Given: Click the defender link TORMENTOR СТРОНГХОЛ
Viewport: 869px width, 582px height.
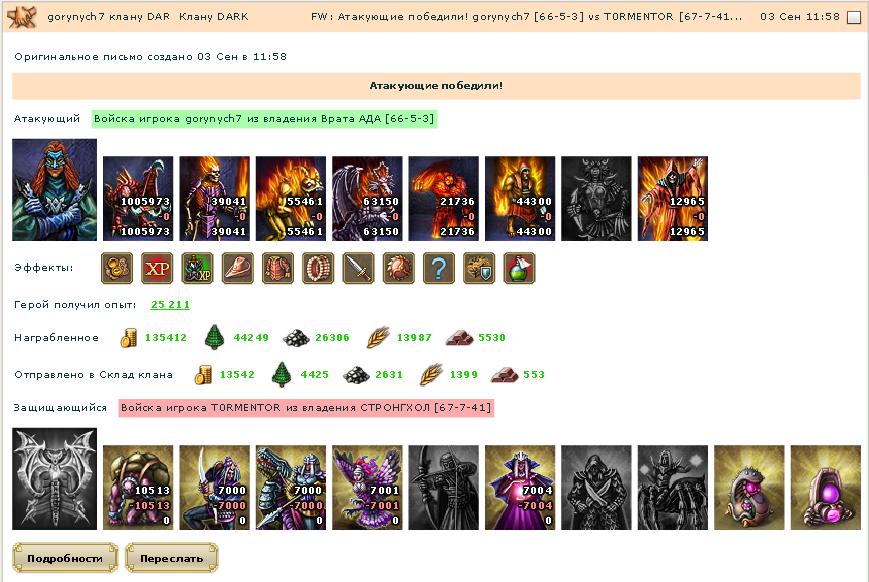Looking at the screenshot, I should tap(306, 407).
